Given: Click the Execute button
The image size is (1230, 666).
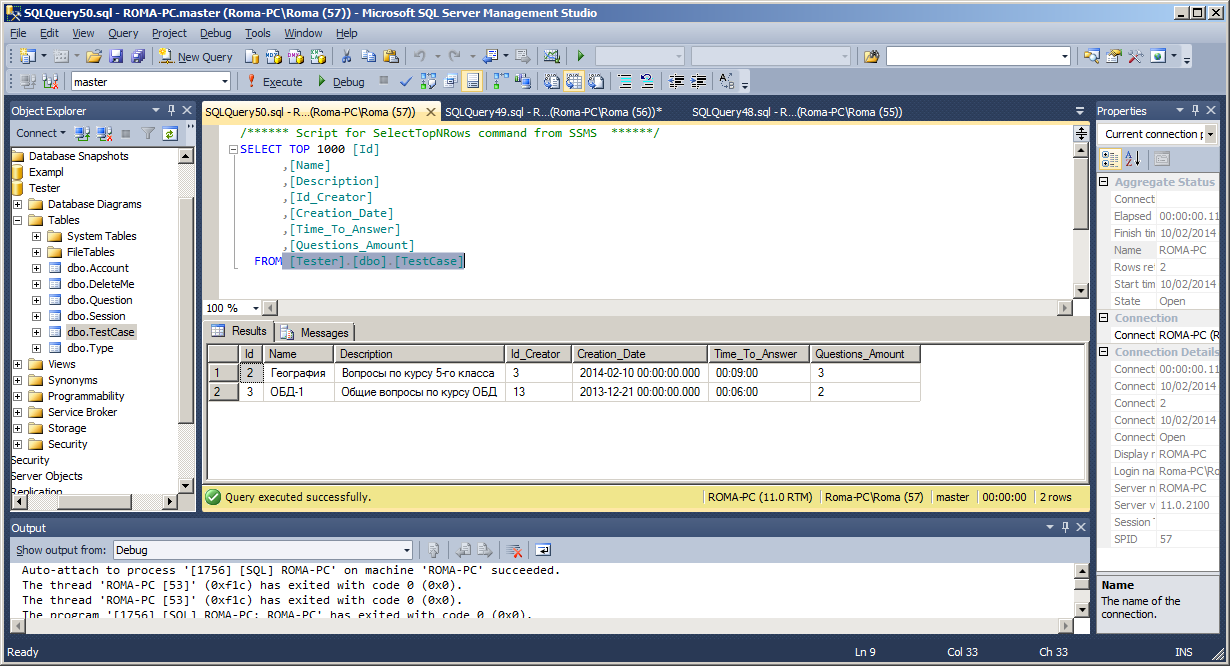Looking at the screenshot, I should (x=273, y=82).
